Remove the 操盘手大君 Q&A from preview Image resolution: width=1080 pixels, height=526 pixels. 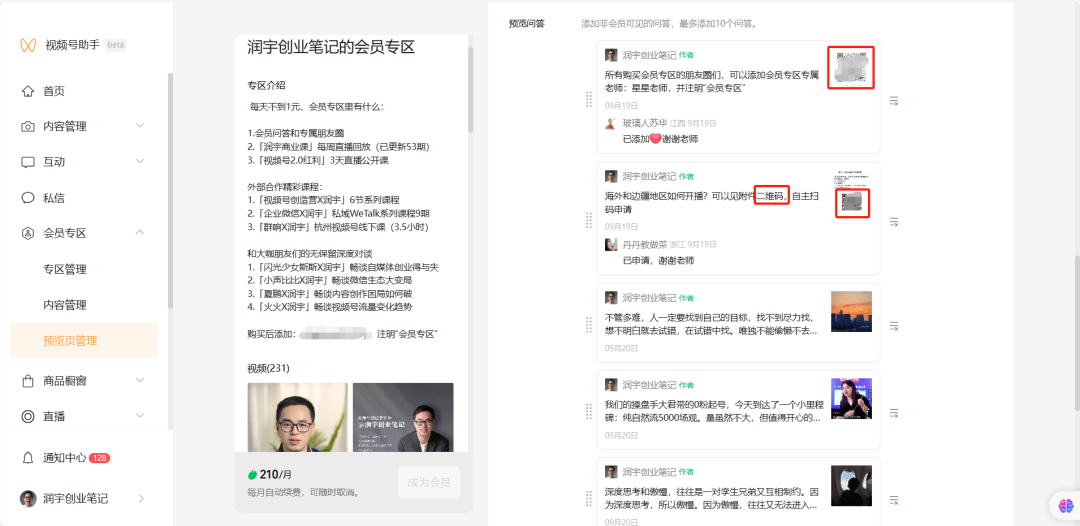894,412
